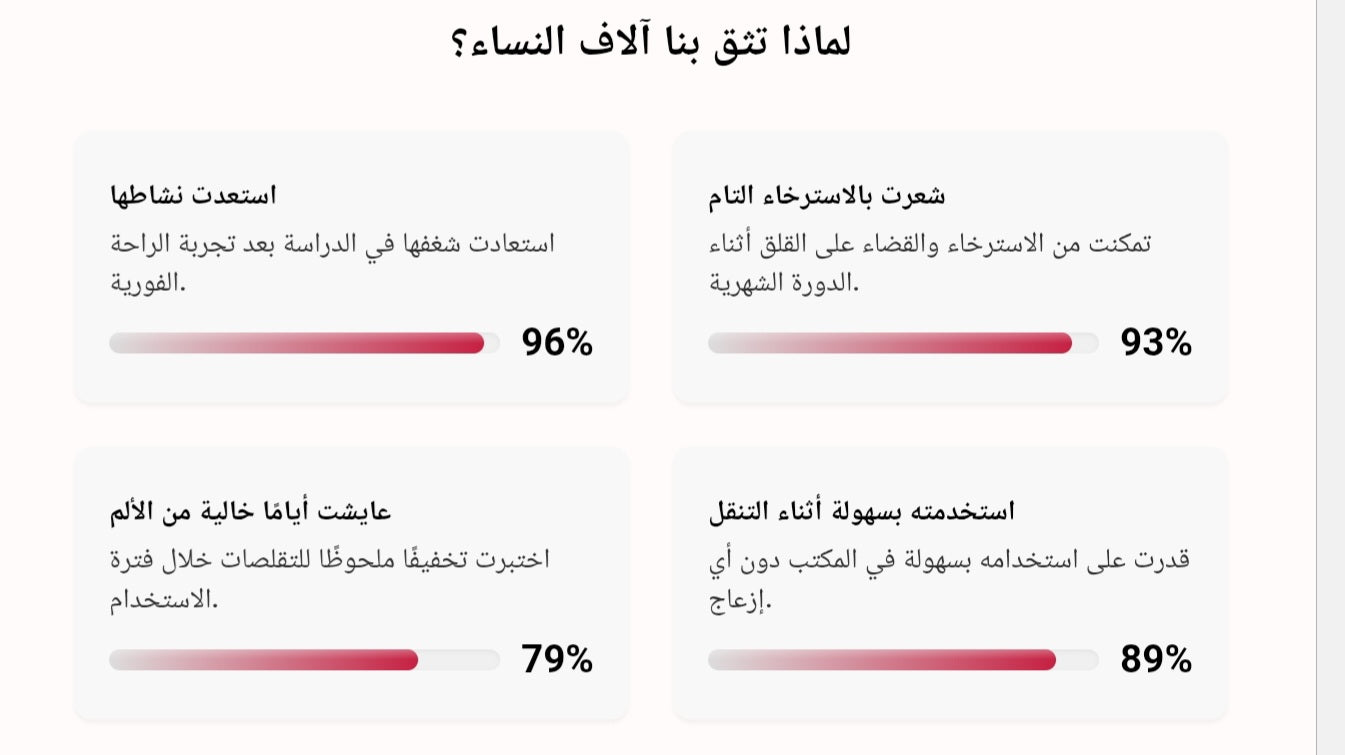Click the "استعدت نشاطها" card title
The height and width of the screenshot is (755, 1345).
coord(193,195)
